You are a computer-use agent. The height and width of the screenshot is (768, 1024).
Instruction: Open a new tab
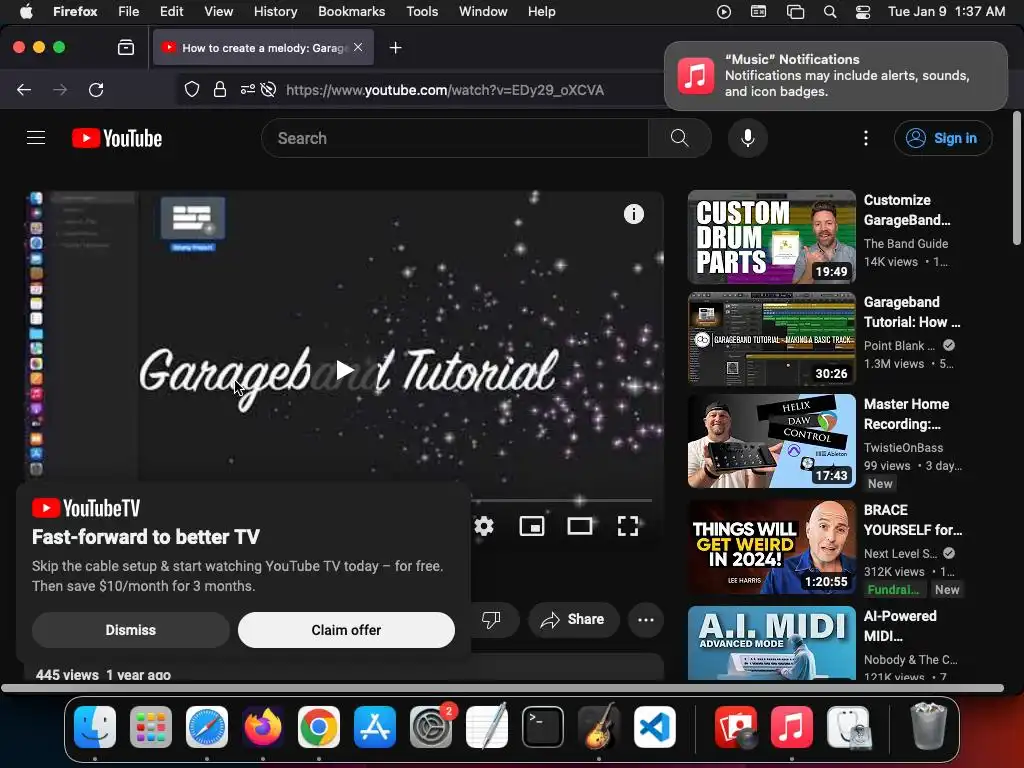pyautogui.click(x=395, y=48)
